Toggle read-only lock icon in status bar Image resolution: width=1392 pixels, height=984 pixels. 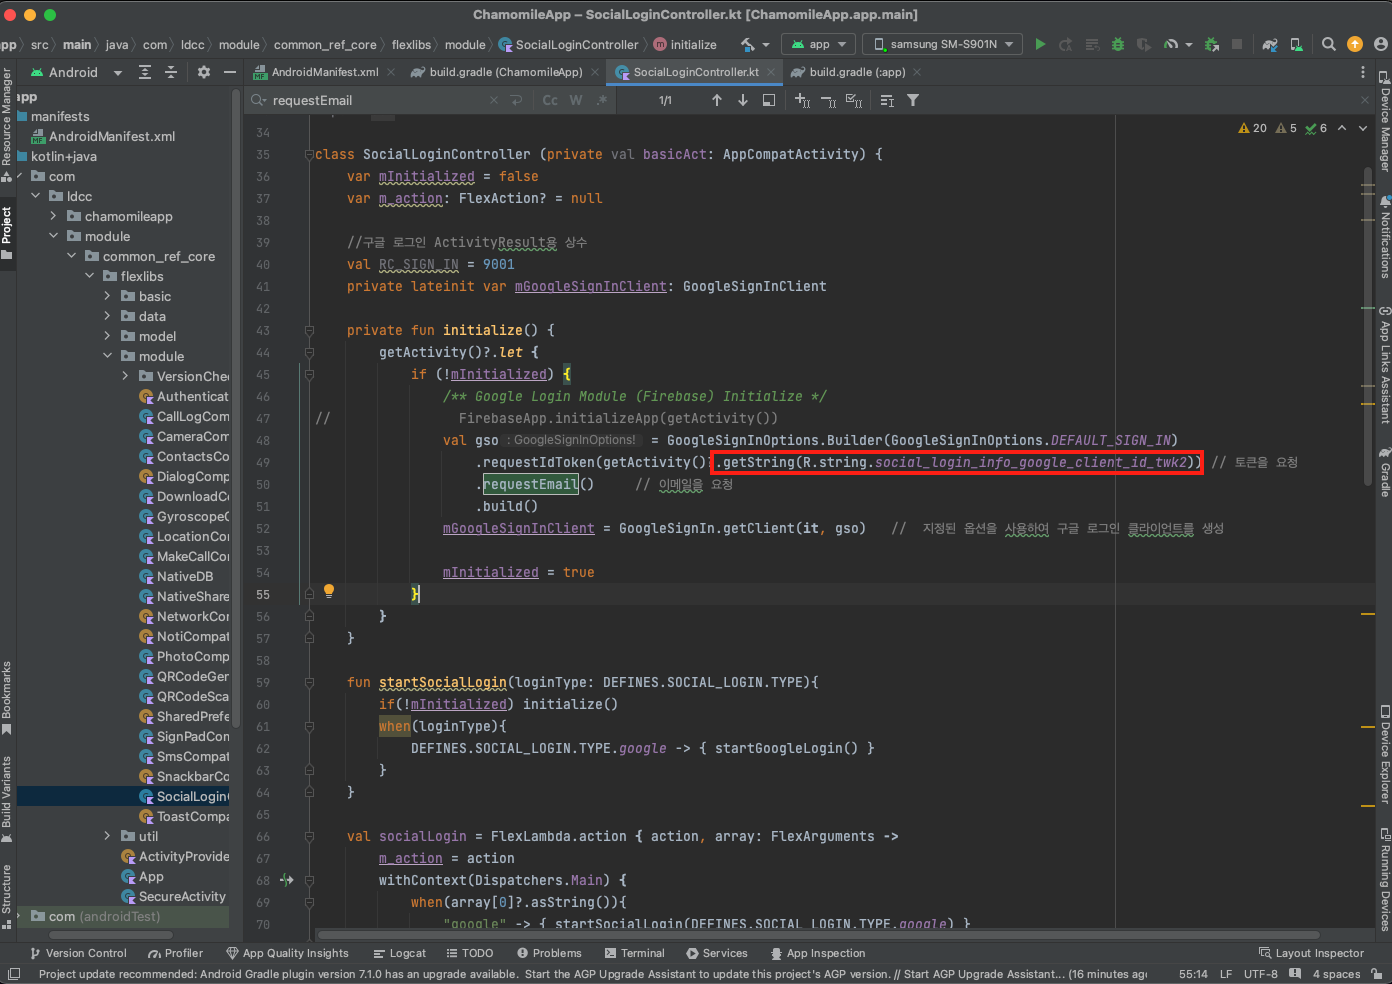(x=1377, y=974)
